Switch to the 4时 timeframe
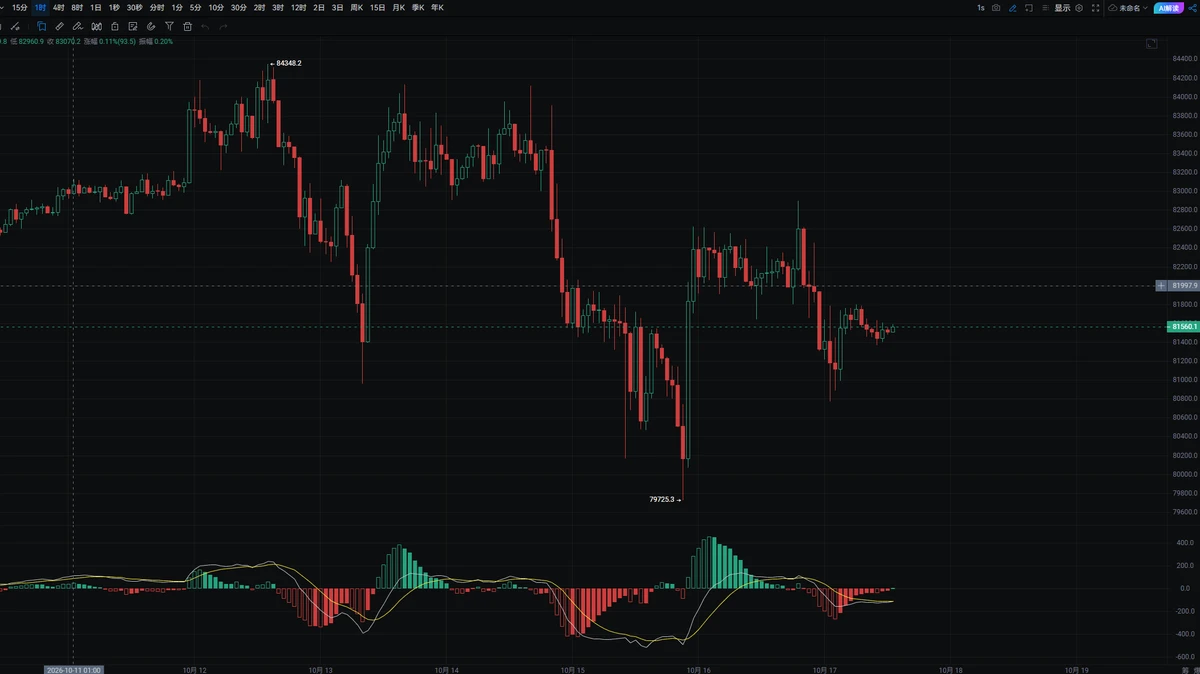Viewport: 1200px width, 674px height. (59, 8)
